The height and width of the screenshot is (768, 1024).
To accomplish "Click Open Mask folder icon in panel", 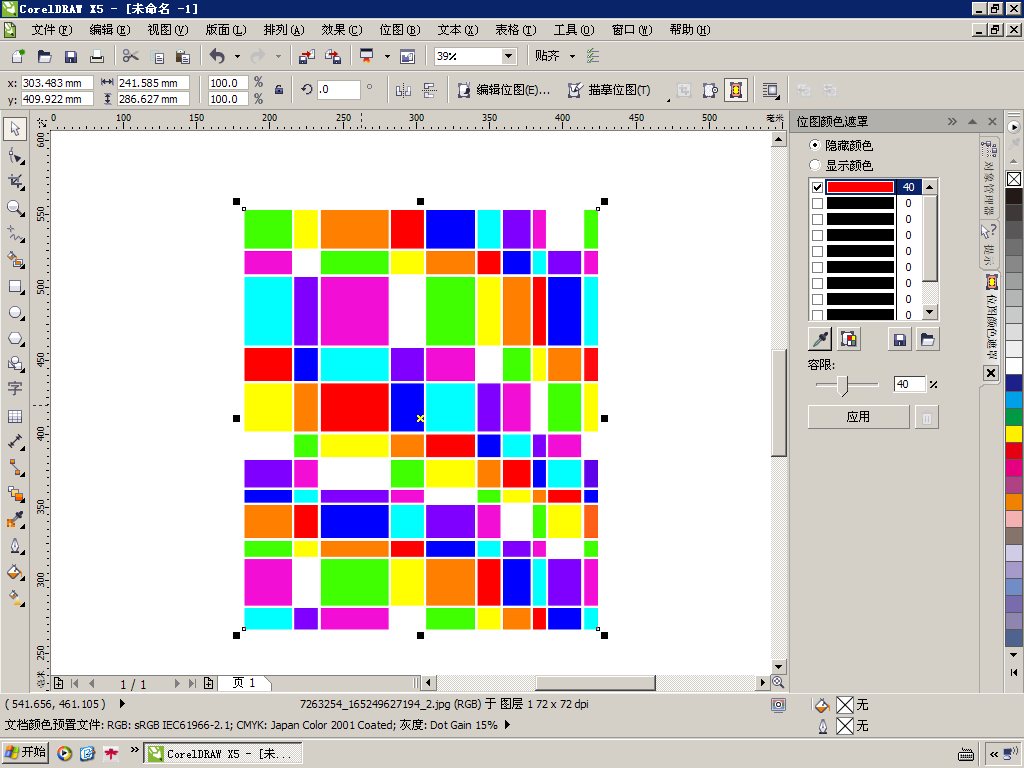I will point(927,339).
